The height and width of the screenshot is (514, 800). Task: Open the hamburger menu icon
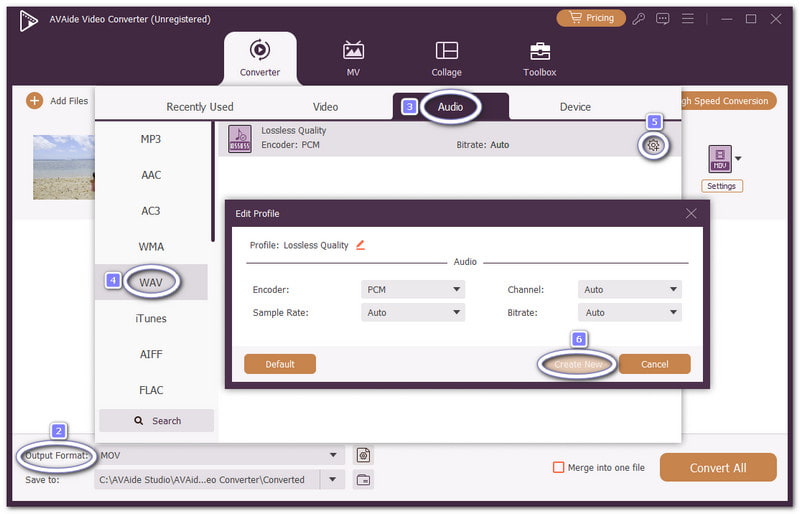687,19
